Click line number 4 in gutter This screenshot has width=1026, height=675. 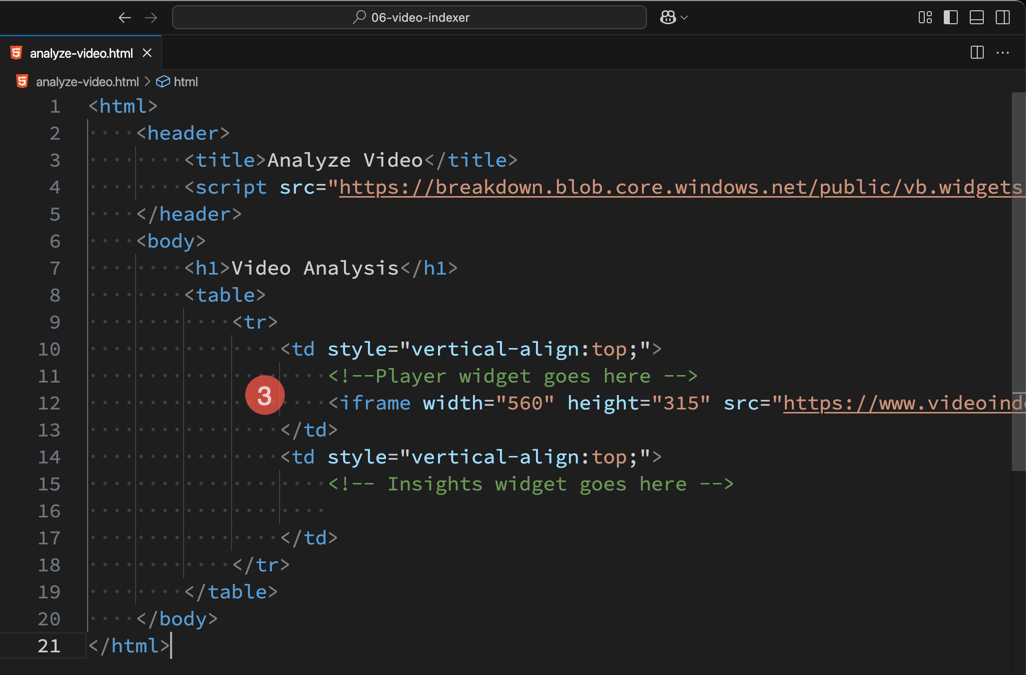[55, 188]
